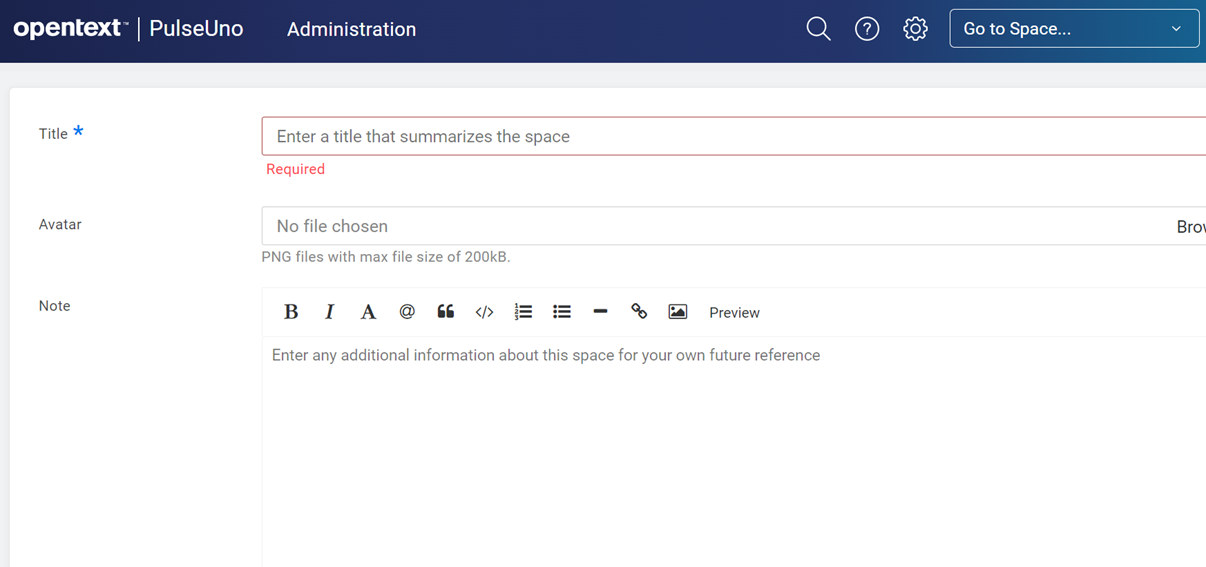Open the settings gear icon
1206x567 pixels.
[x=915, y=29]
